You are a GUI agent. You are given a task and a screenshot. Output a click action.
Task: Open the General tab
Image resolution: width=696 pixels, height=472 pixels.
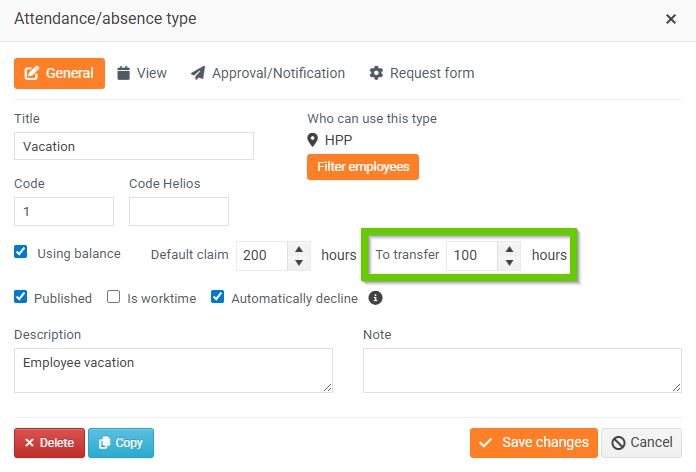[59, 73]
